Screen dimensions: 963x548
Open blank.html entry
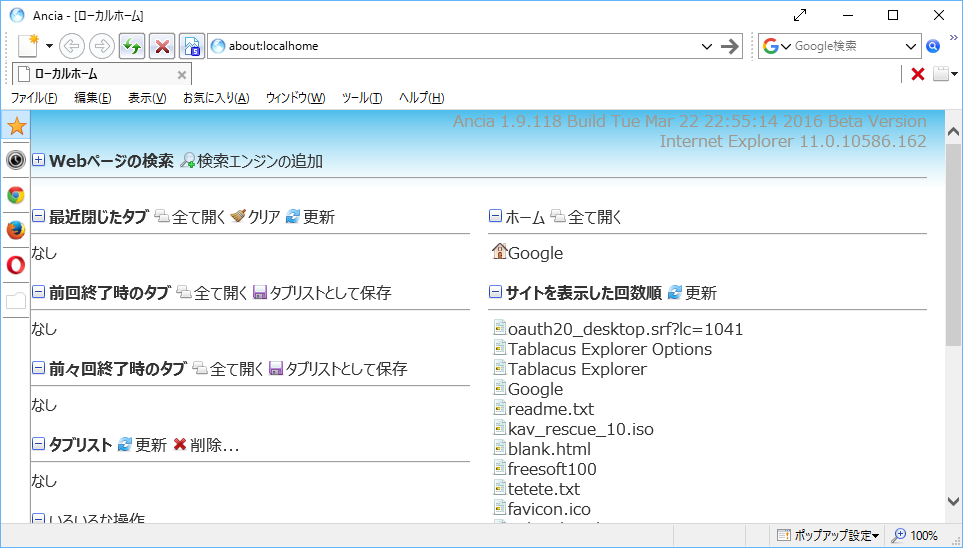[x=549, y=449]
